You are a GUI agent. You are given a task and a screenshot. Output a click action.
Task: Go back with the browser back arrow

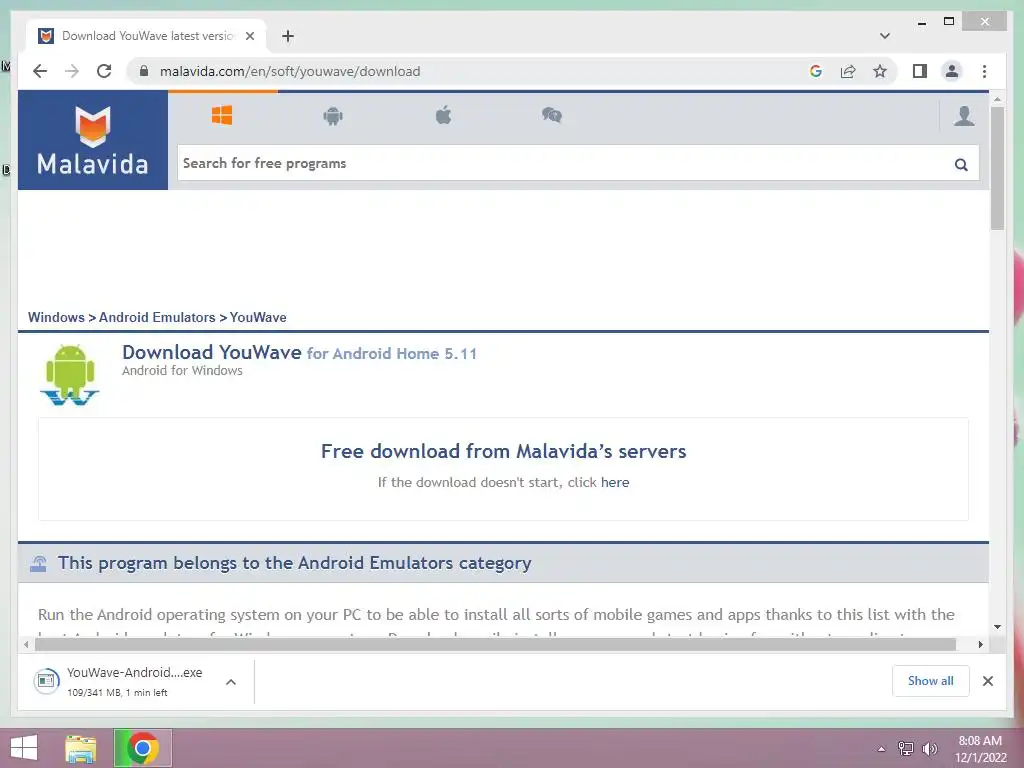tap(40, 71)
